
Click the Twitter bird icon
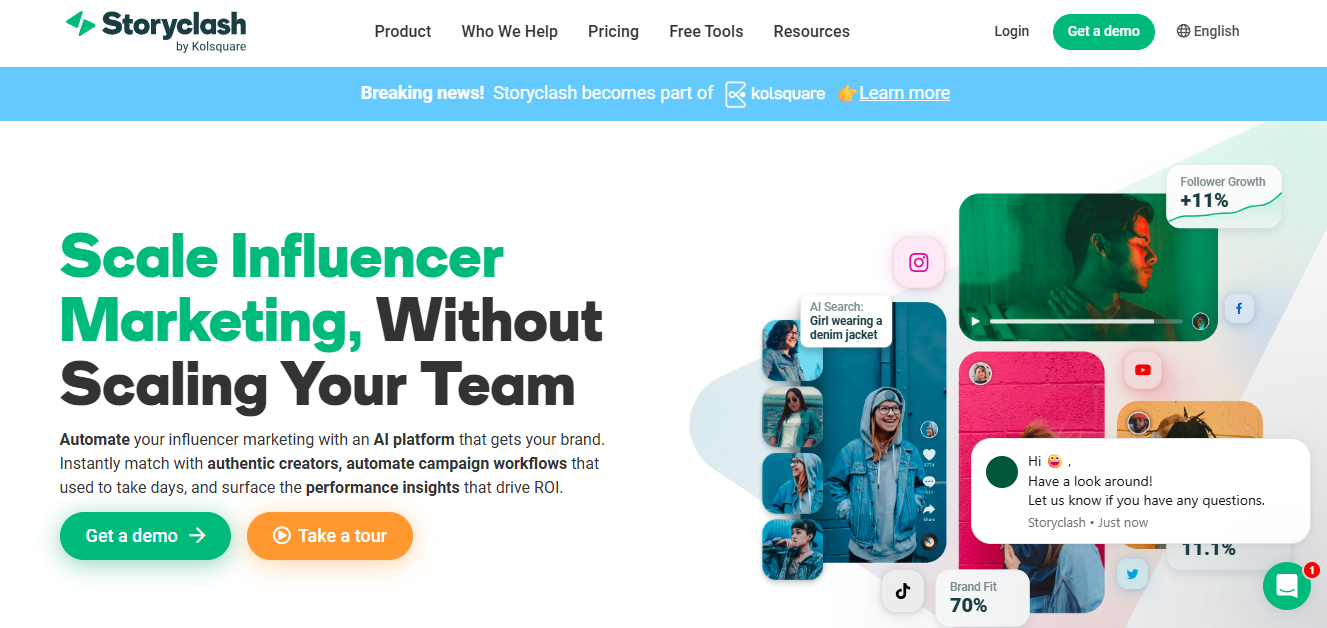[1133, 574]
